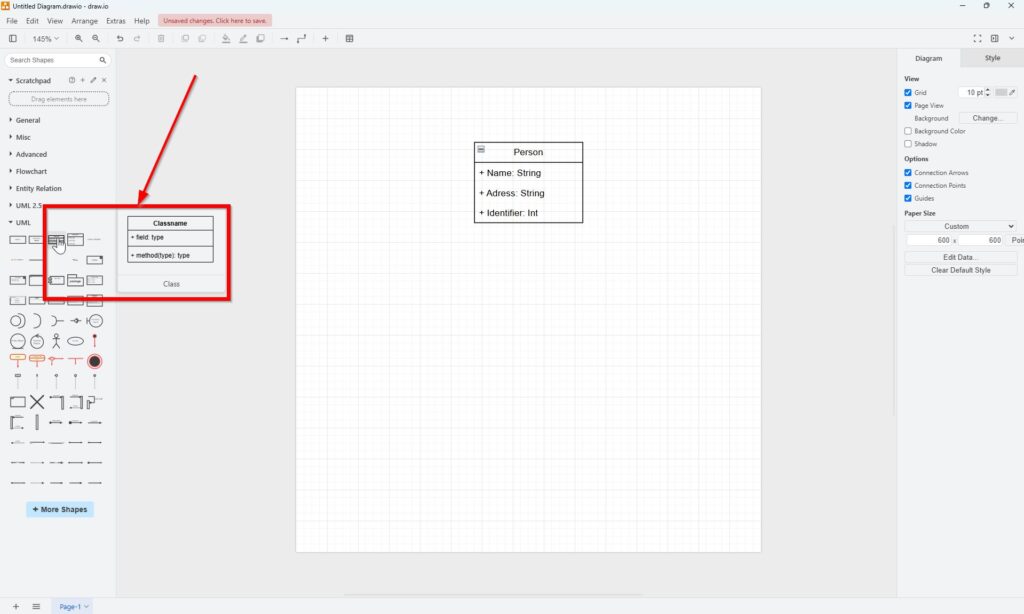Open the Arrange menu
The height and width of the screenshot is (614, 1024).
click(x=85, y=20)
